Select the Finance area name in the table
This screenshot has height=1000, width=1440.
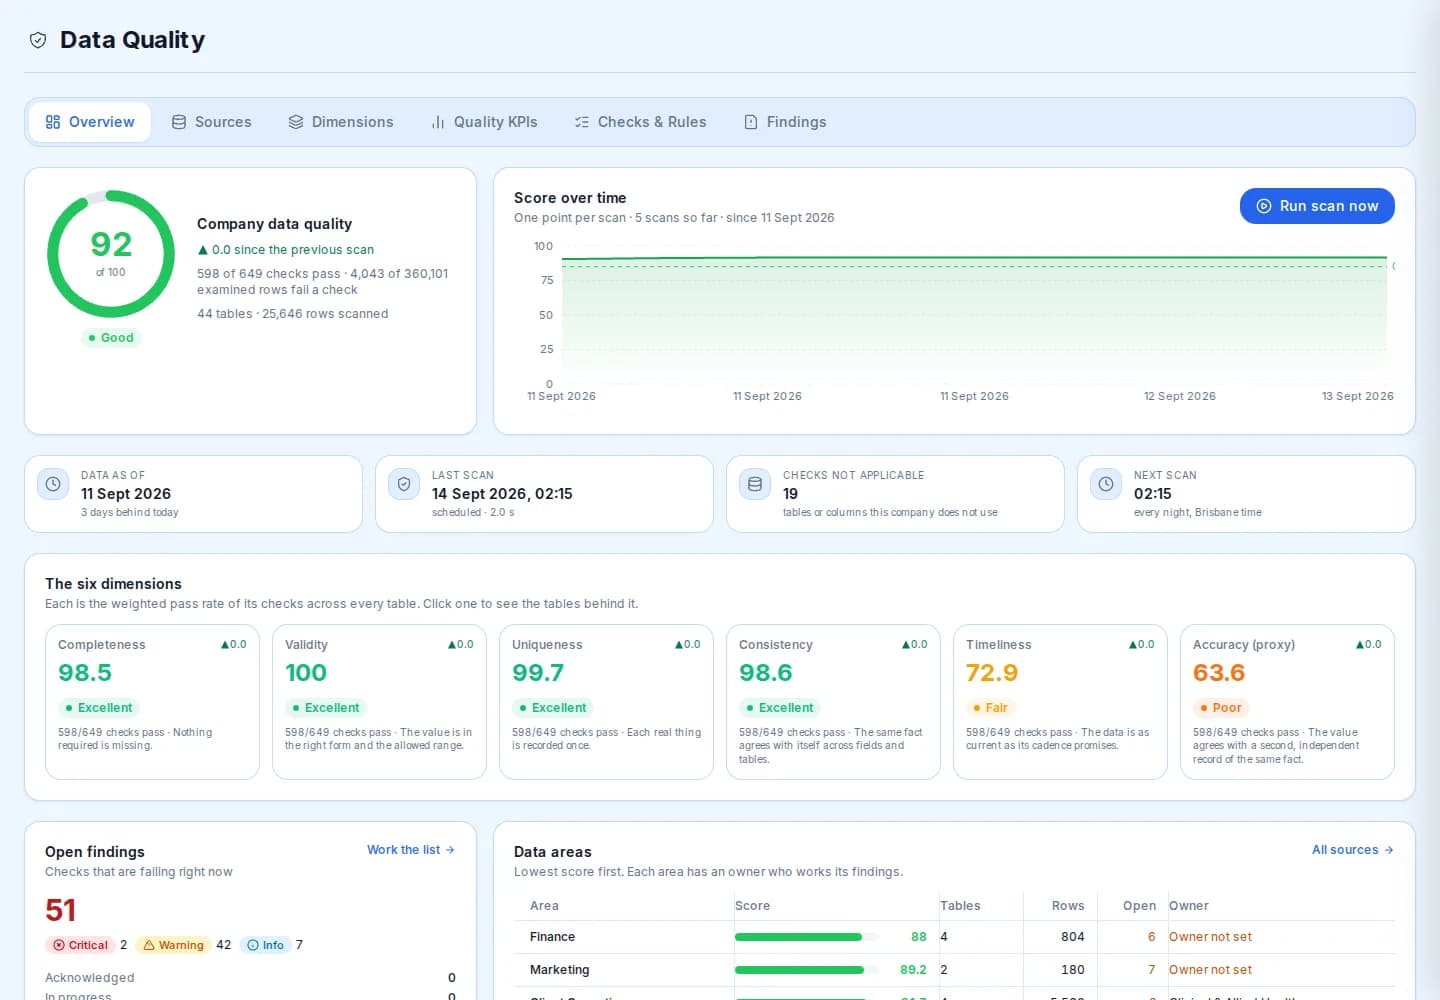tap(552, 937)
